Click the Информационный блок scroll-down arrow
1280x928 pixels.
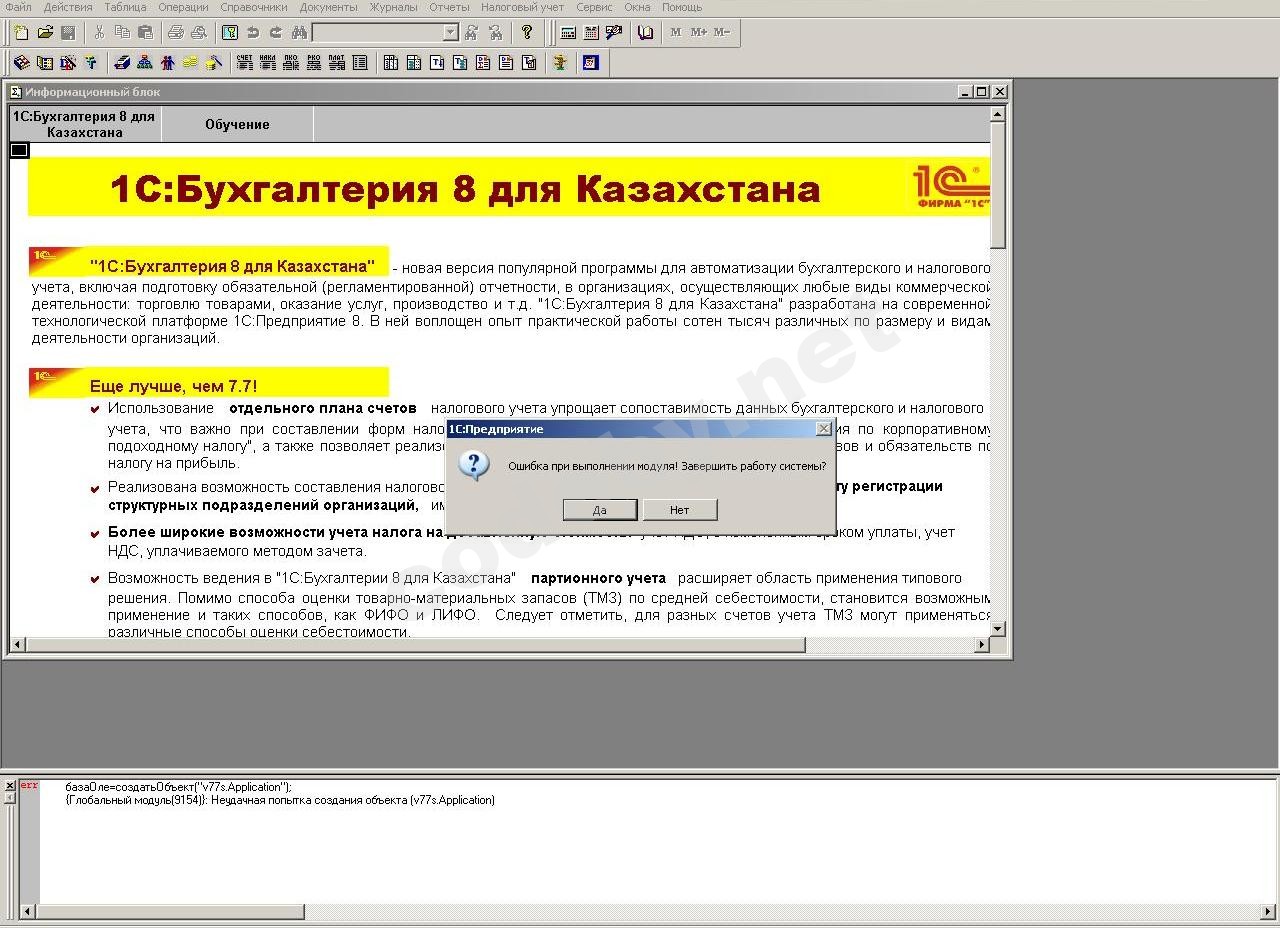click(997, 628)
